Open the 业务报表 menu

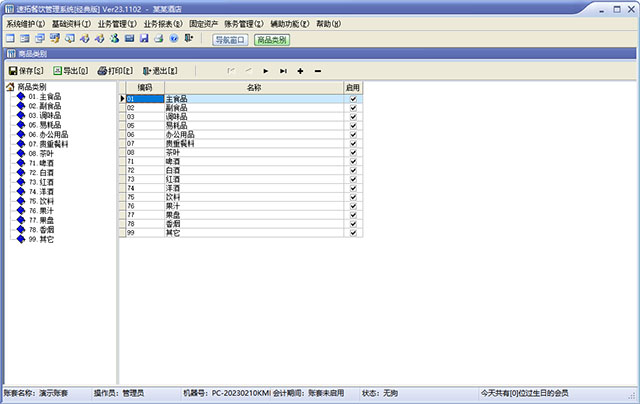[162, 23]
